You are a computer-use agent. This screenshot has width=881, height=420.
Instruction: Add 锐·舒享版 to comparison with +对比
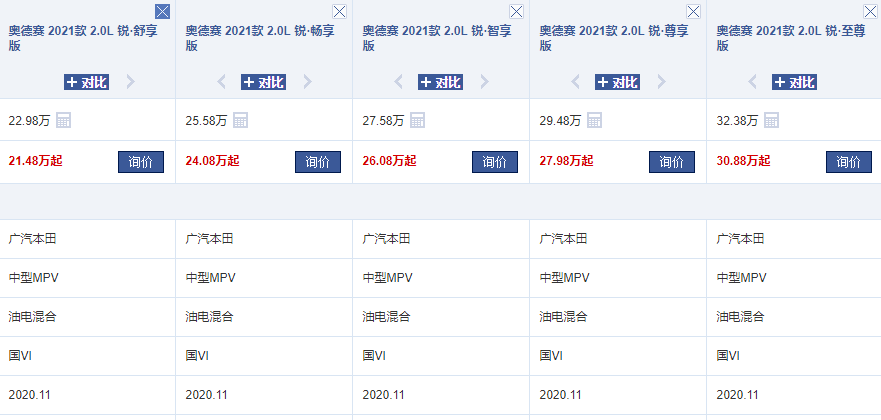87,82
